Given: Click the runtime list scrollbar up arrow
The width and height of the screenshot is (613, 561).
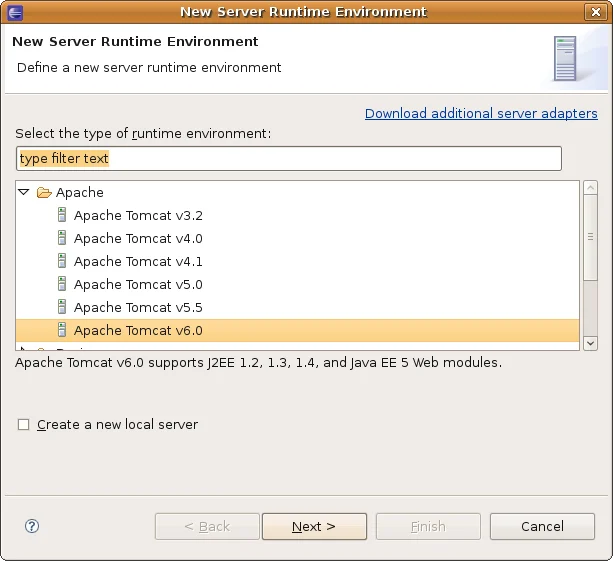Looking at the screenshot, I should pos(590,188).
